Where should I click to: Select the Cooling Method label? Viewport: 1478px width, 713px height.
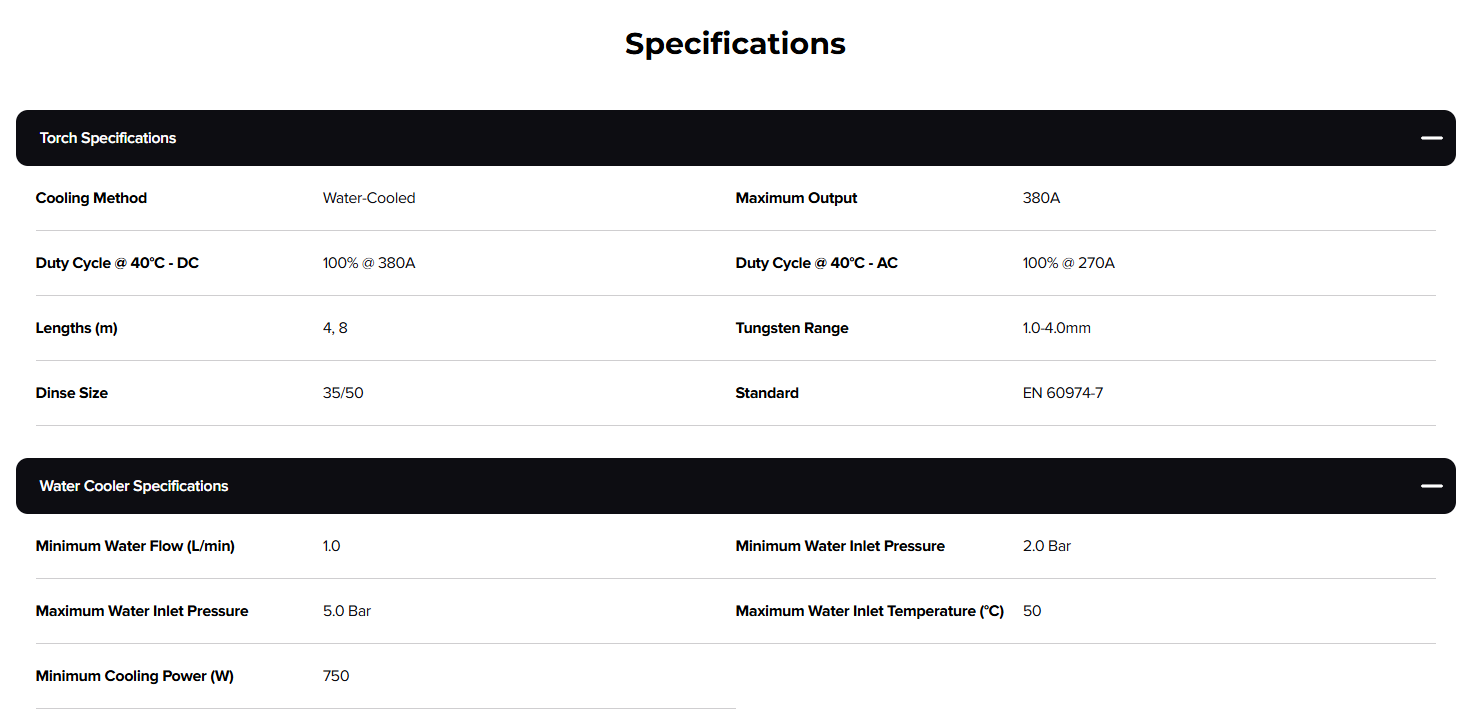pos(91,198)
